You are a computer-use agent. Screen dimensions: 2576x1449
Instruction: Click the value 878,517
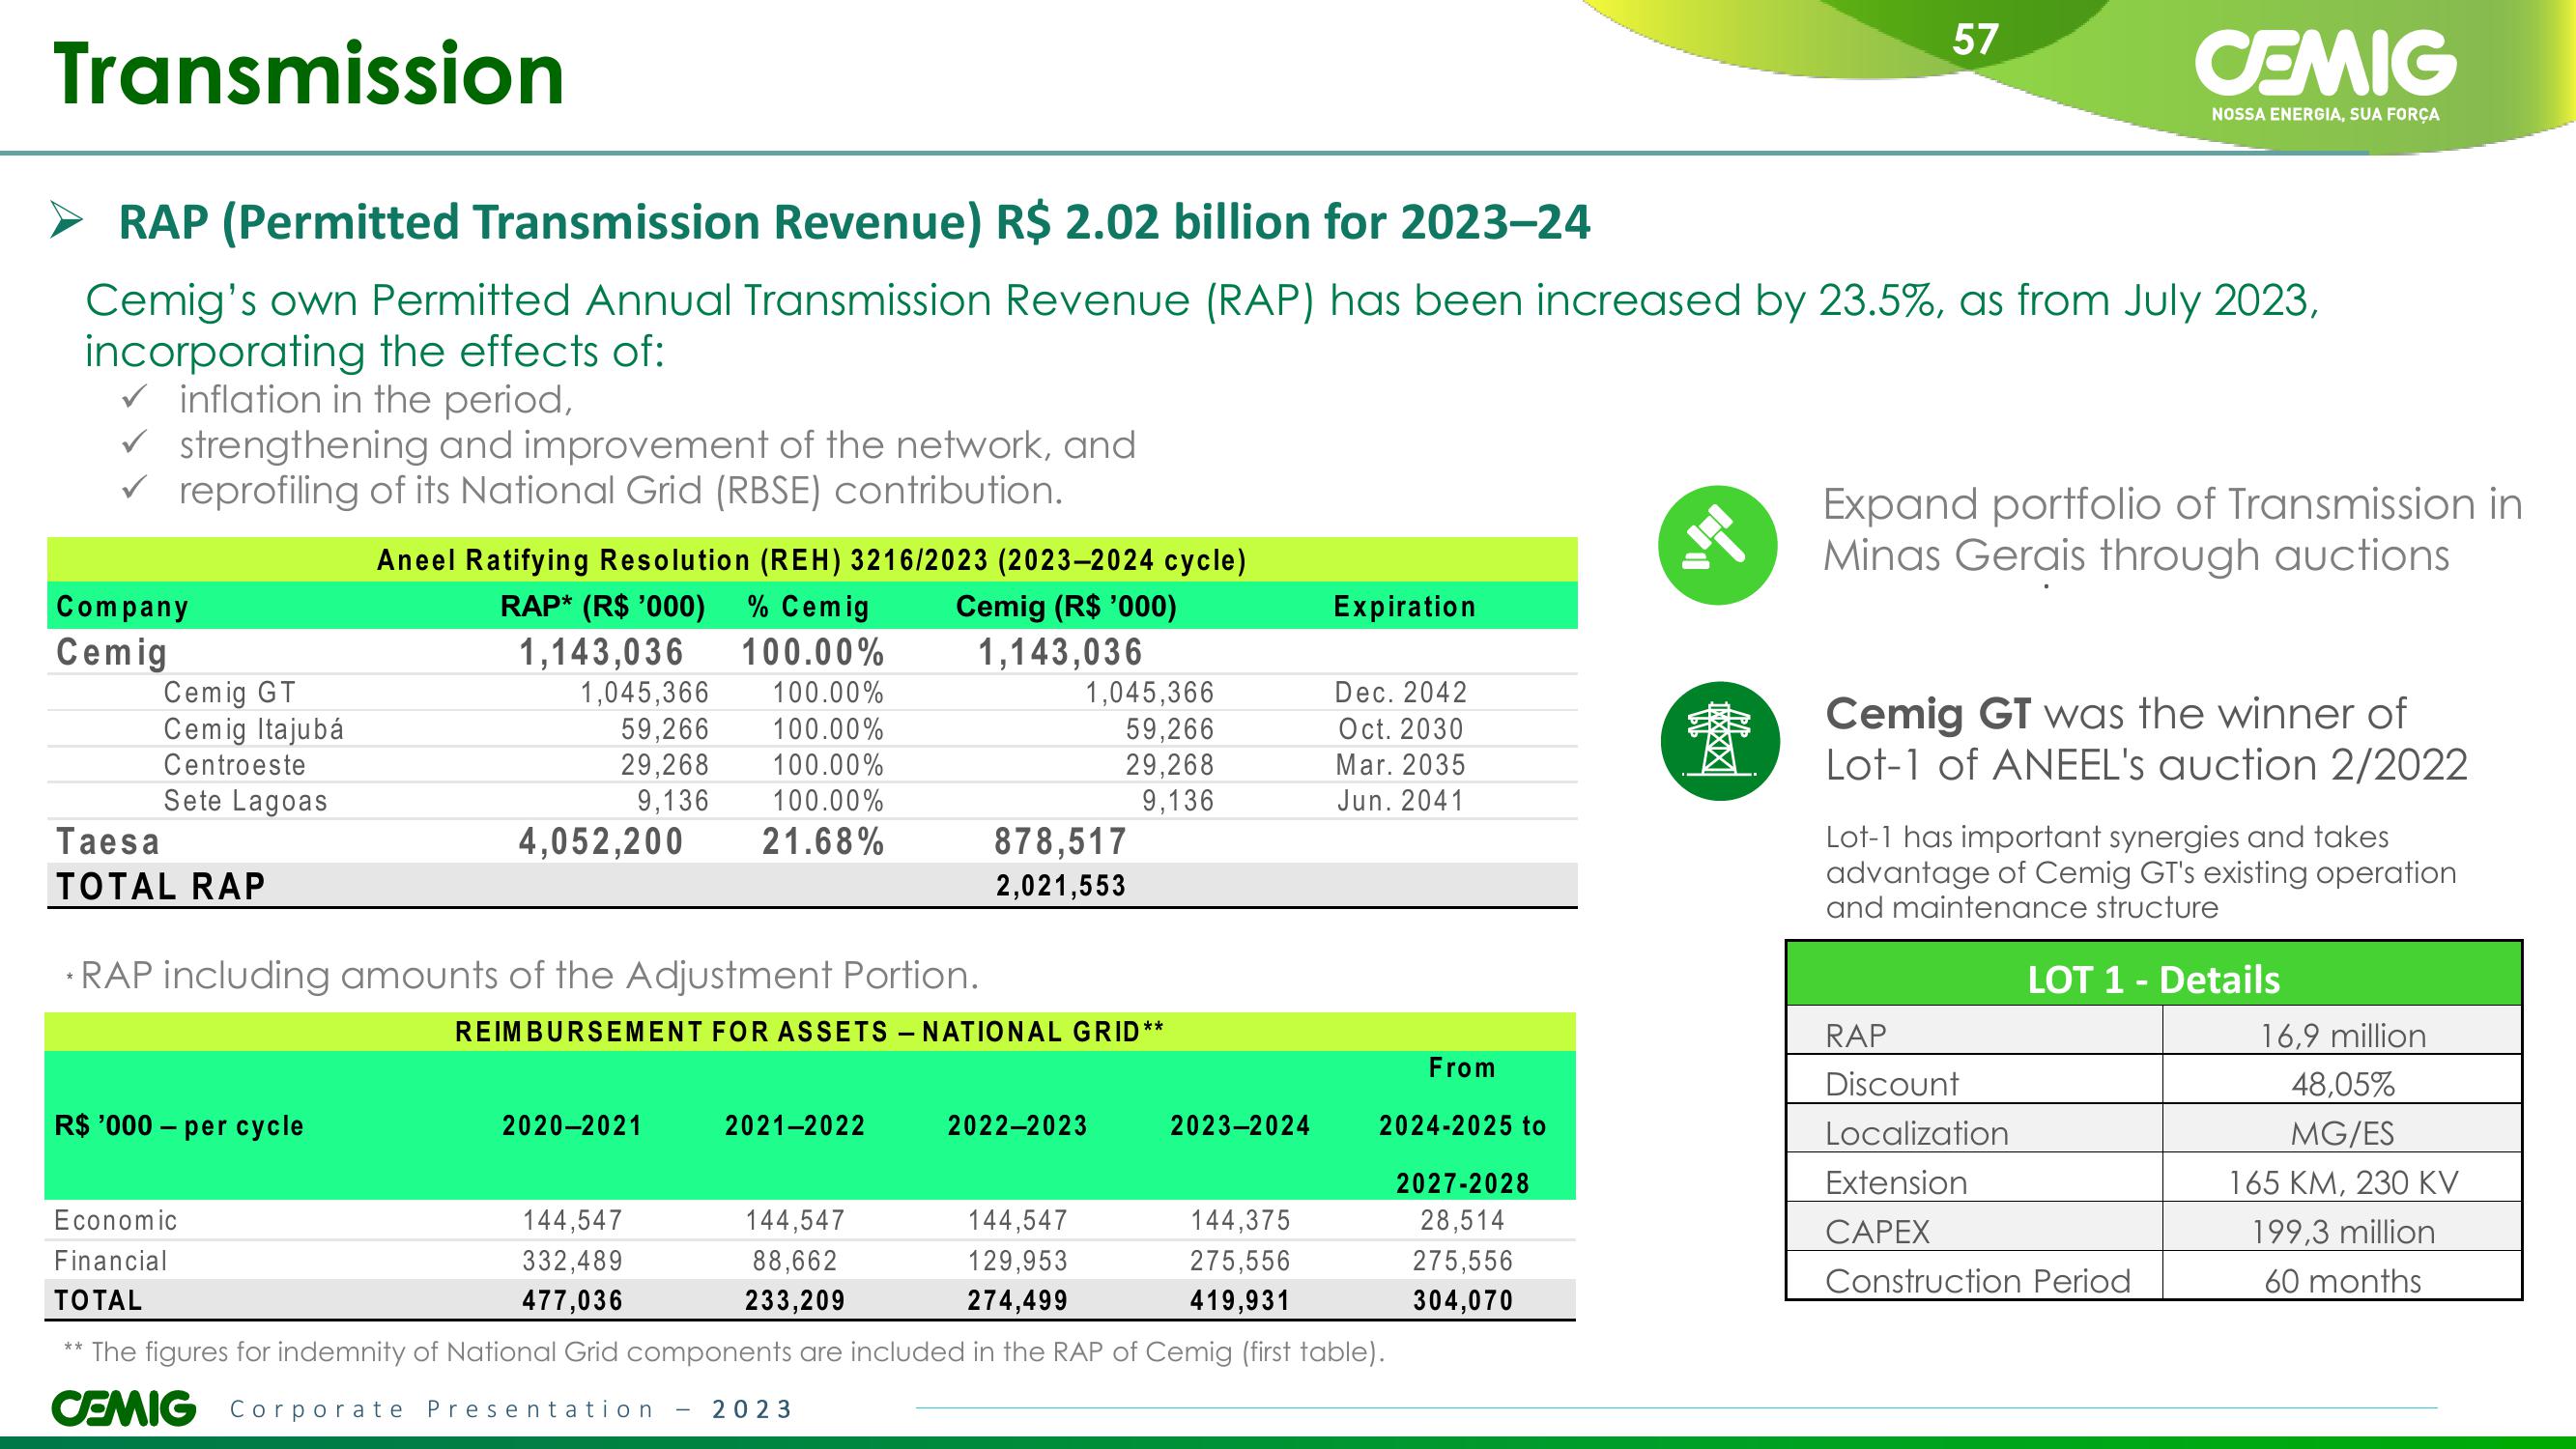coord(1061,841)
